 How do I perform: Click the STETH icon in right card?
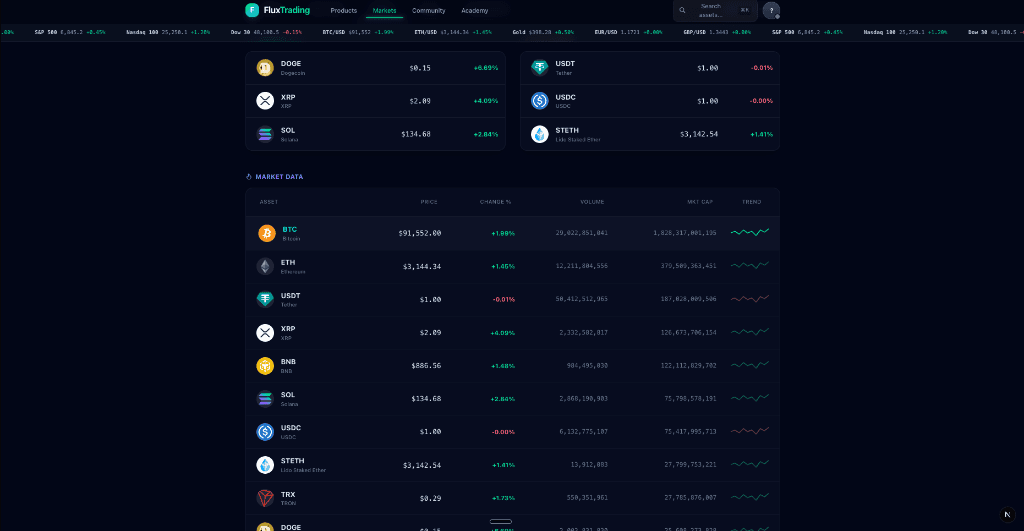point(540,134)
